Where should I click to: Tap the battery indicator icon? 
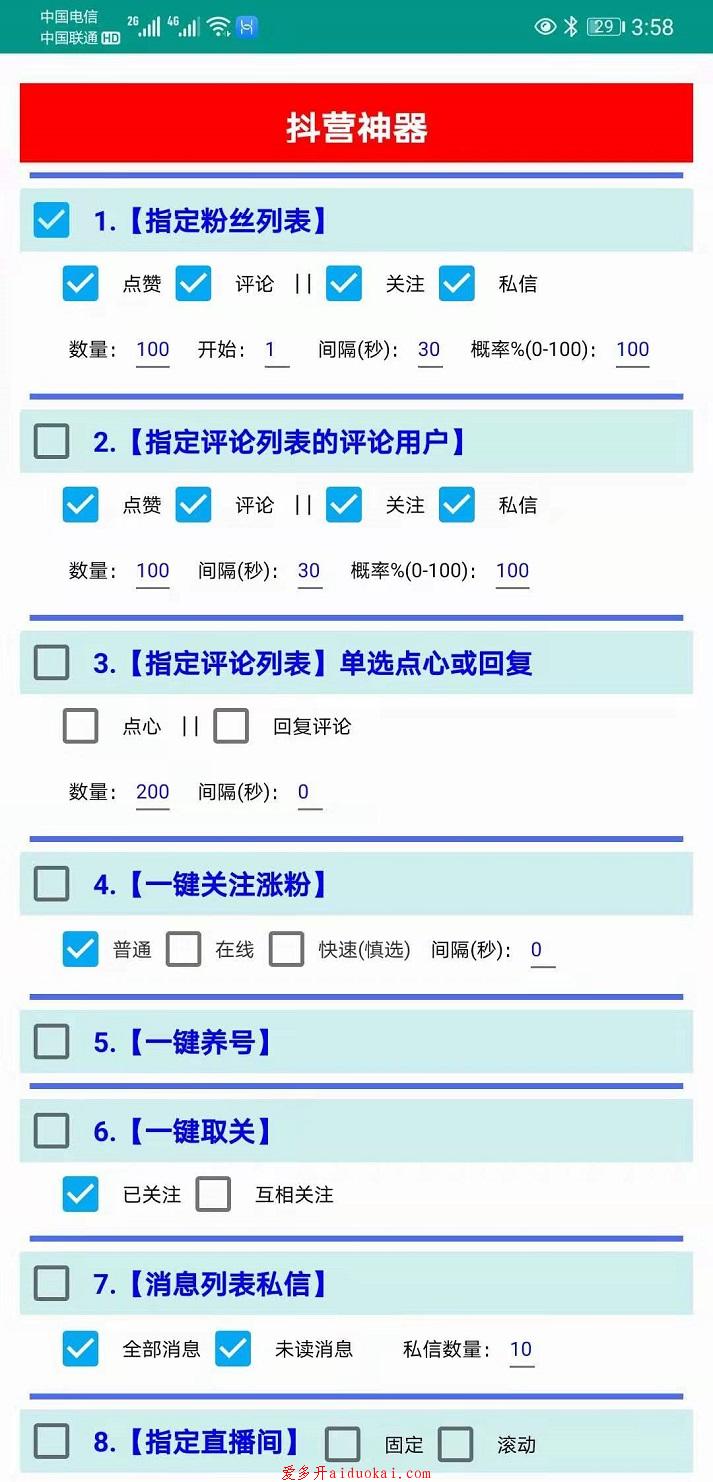pyautogui.click(x=605, y=27)
